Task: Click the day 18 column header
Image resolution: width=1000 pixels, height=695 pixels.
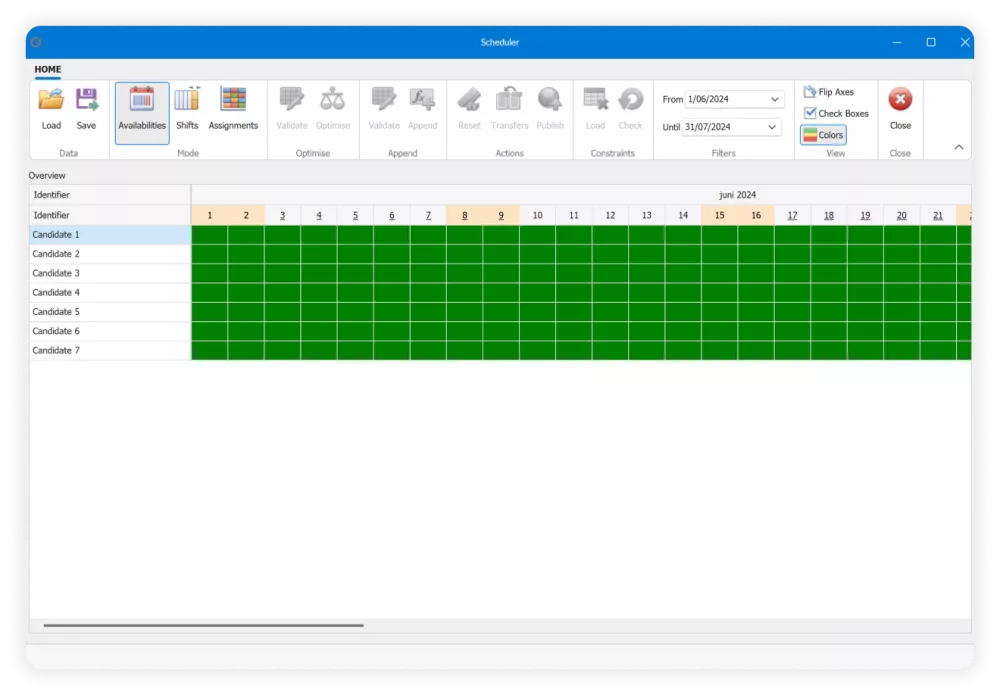Action: (x=828, y=216)
